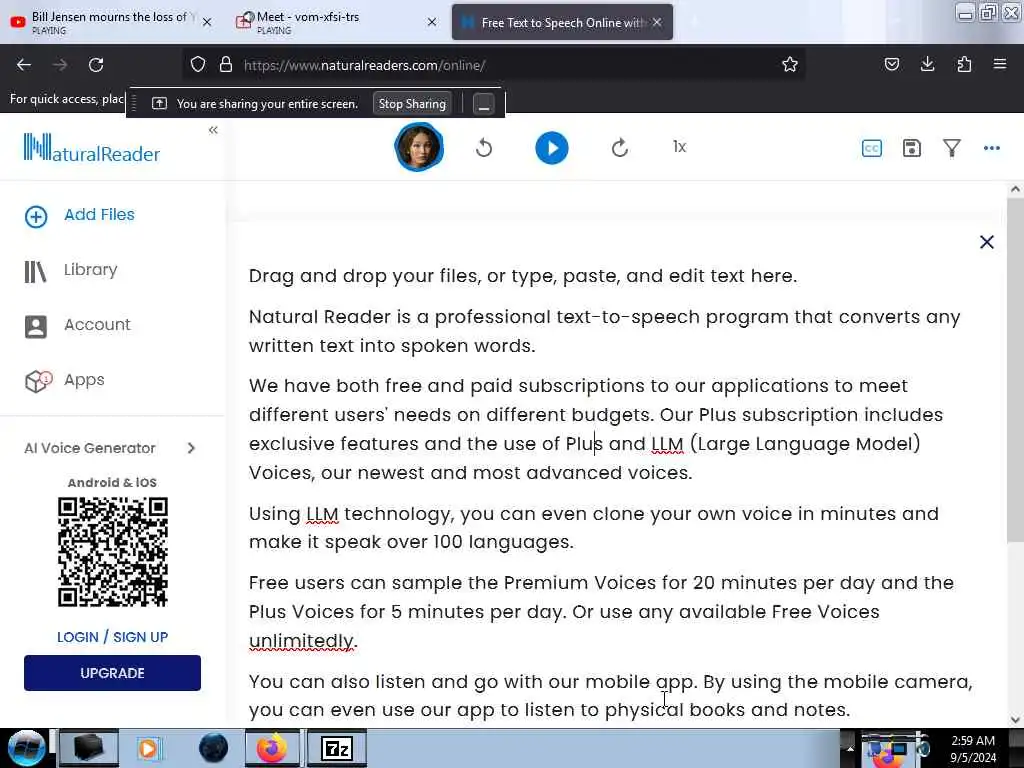Click the shield tracking protection icon
The image size is (1024, 768).
click(x=198, y=65)
